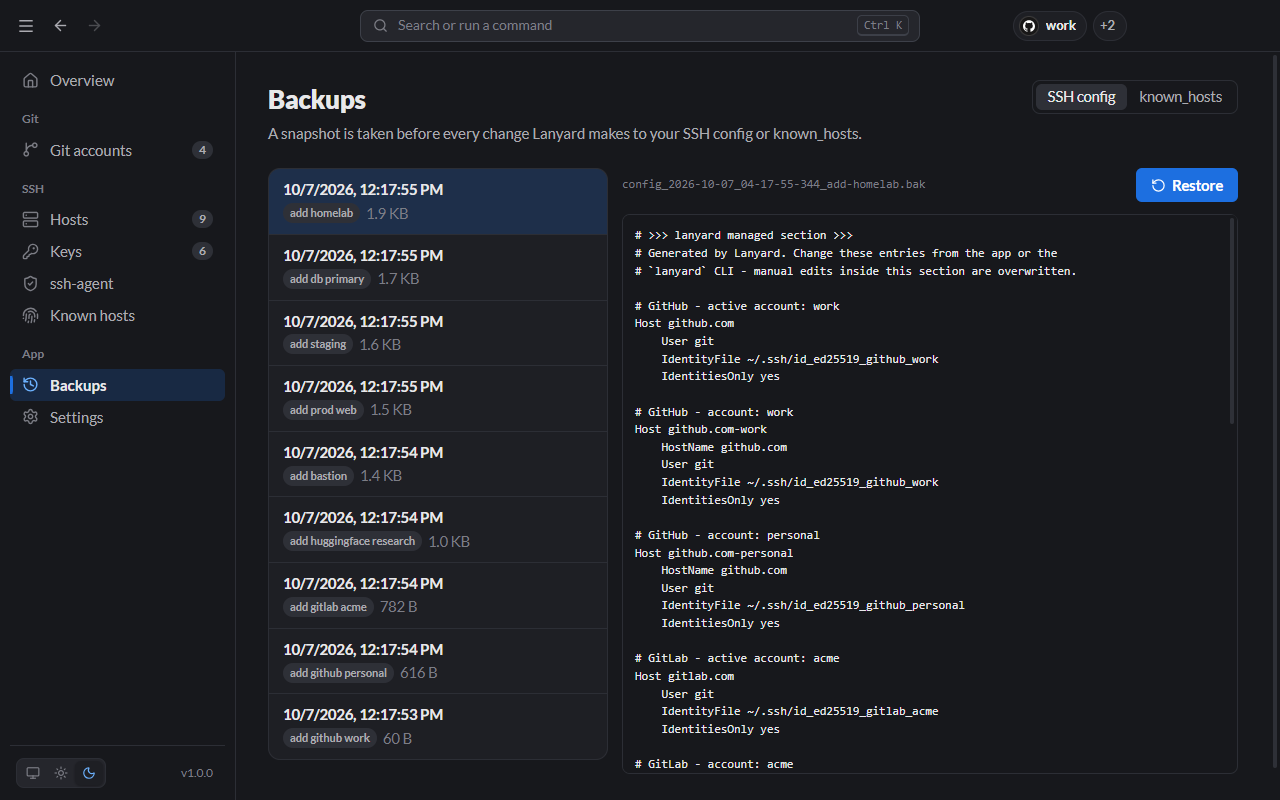The width and height of the screenshot is (1280, 800).
Task: Select the add github work backup
Action: tap(438, 727)
